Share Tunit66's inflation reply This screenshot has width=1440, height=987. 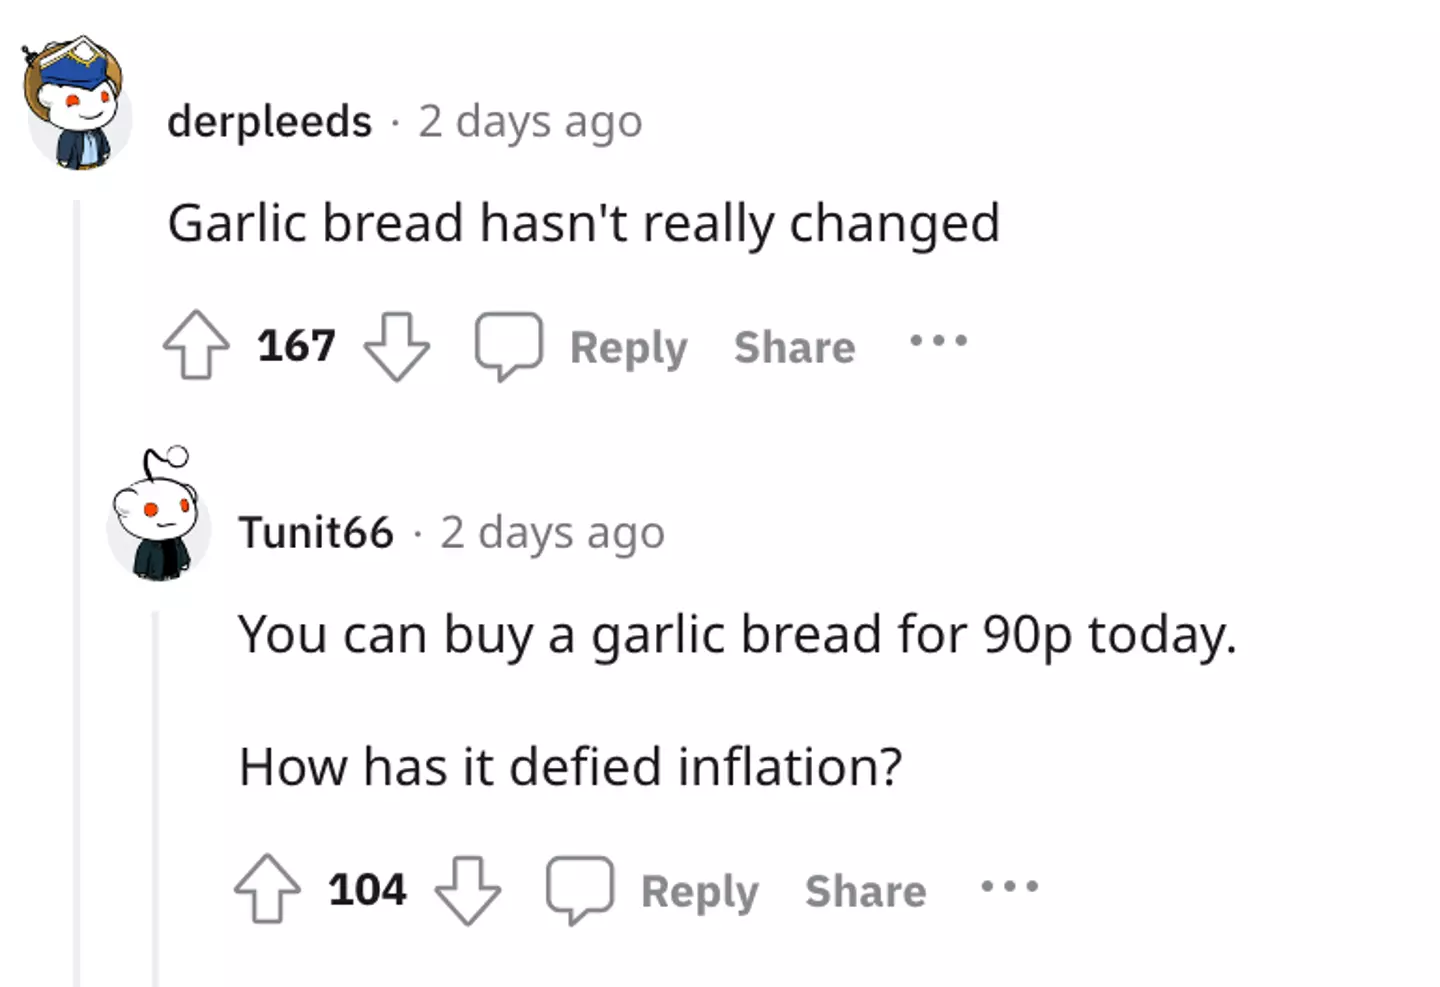coord(865,891)
